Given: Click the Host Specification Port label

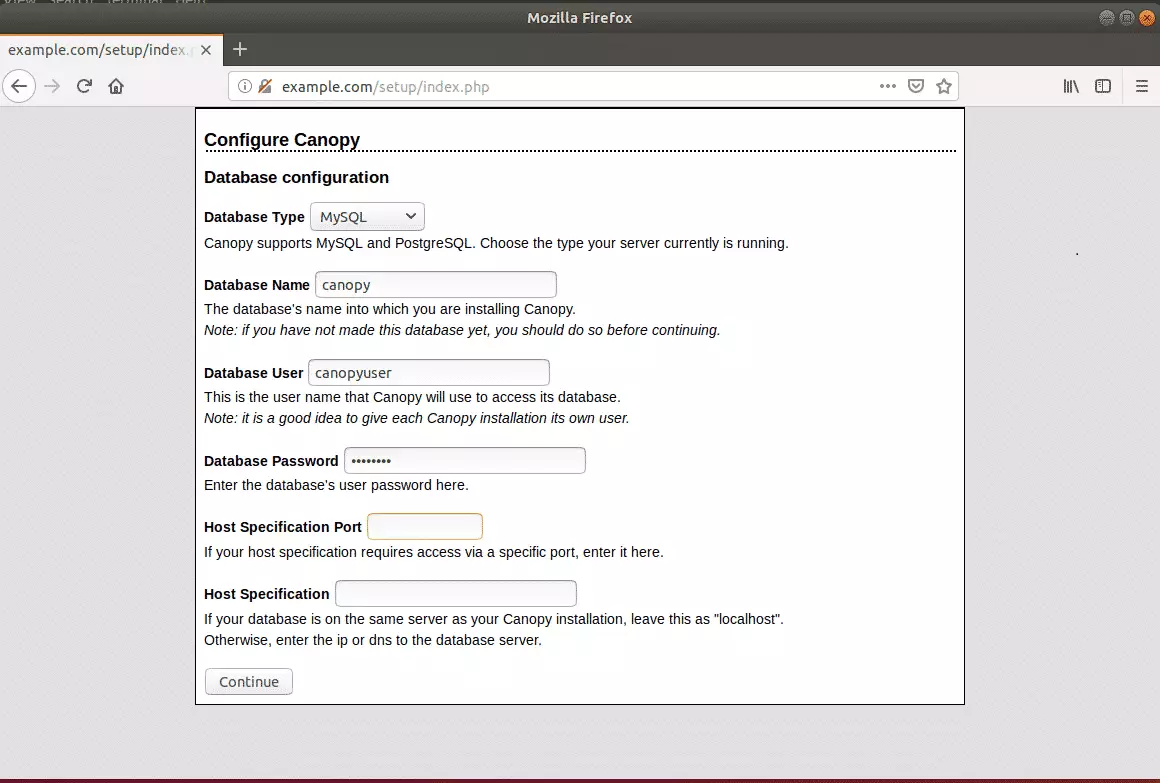Looking at the screenshot, I should [283, 527].
